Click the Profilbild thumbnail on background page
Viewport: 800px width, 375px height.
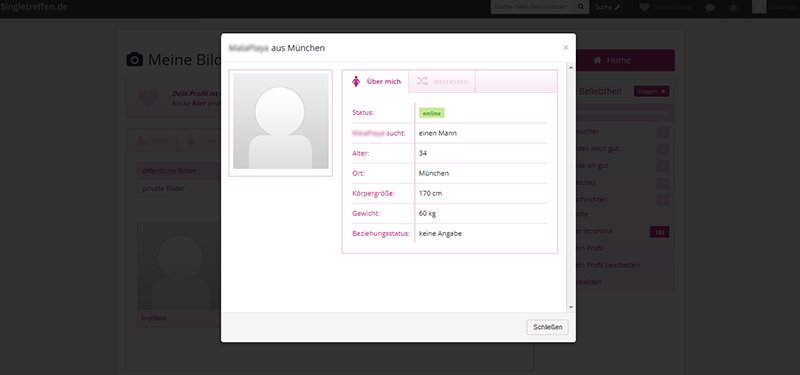point(180,265)
